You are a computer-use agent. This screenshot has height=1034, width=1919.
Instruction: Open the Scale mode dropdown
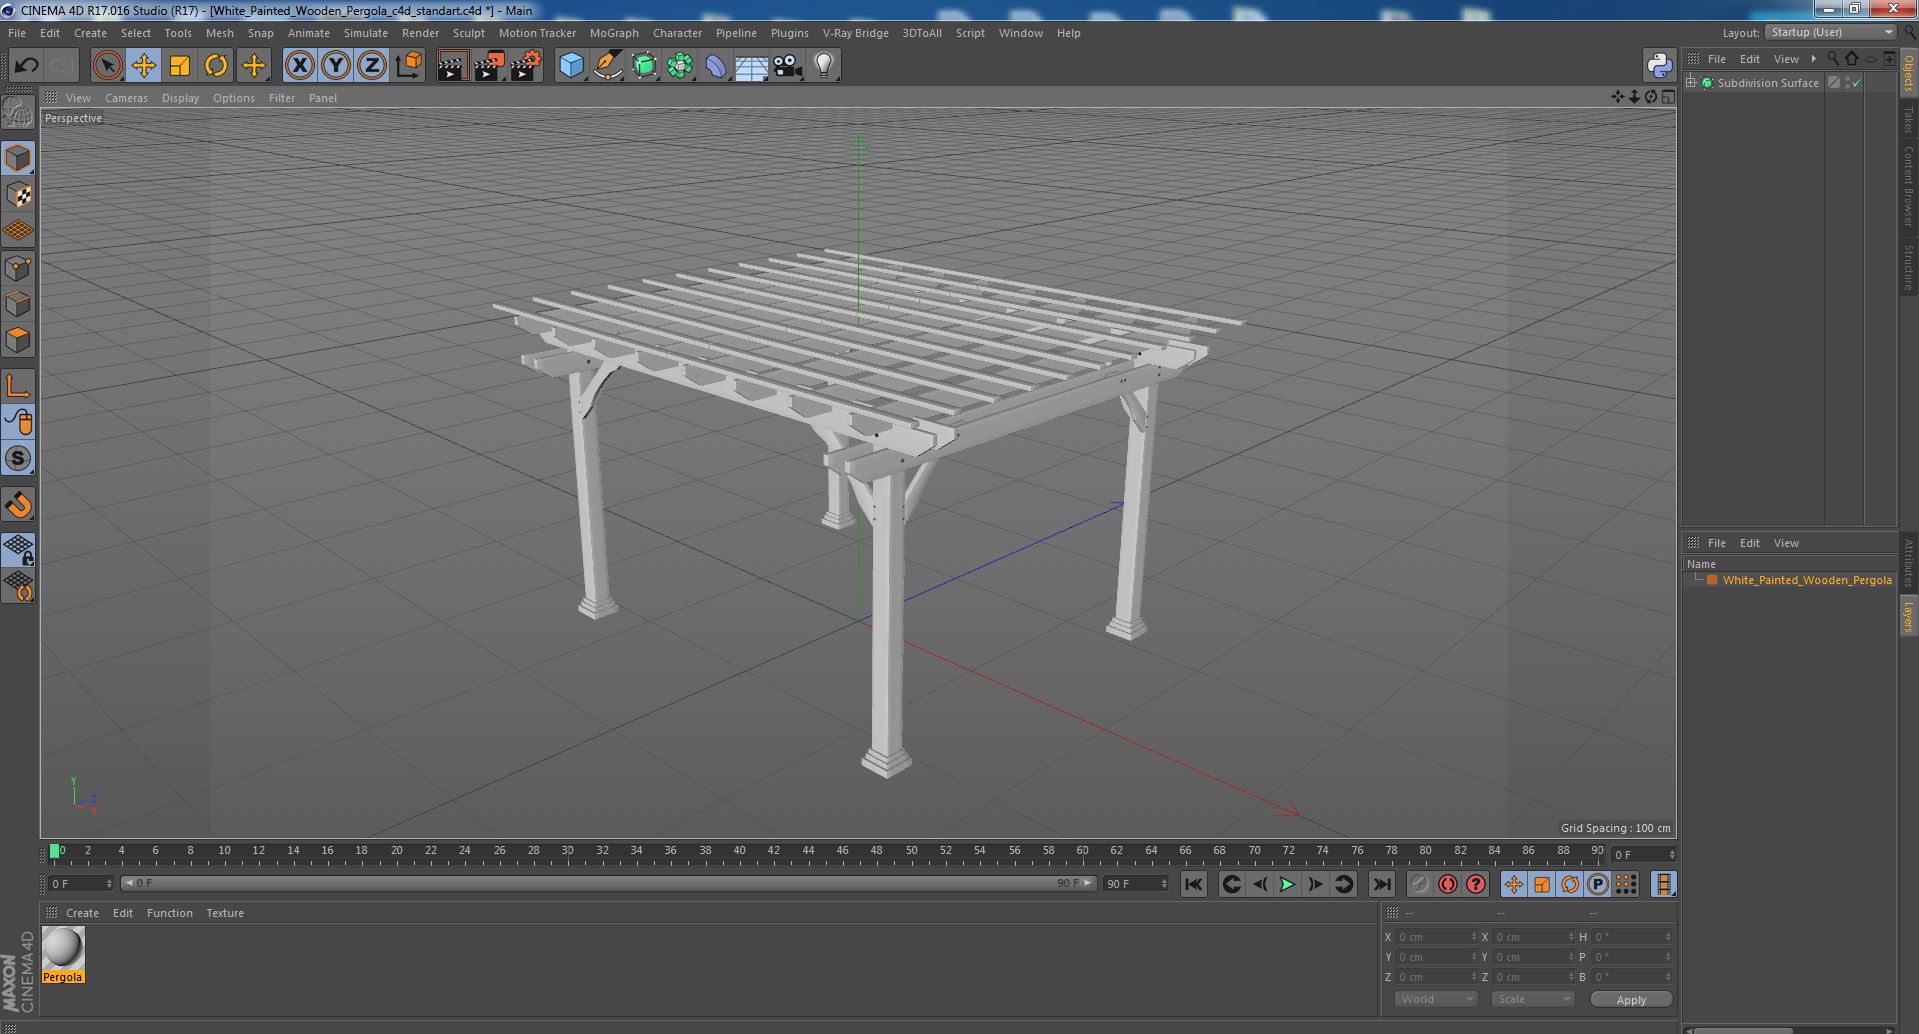coord(1532,999)
